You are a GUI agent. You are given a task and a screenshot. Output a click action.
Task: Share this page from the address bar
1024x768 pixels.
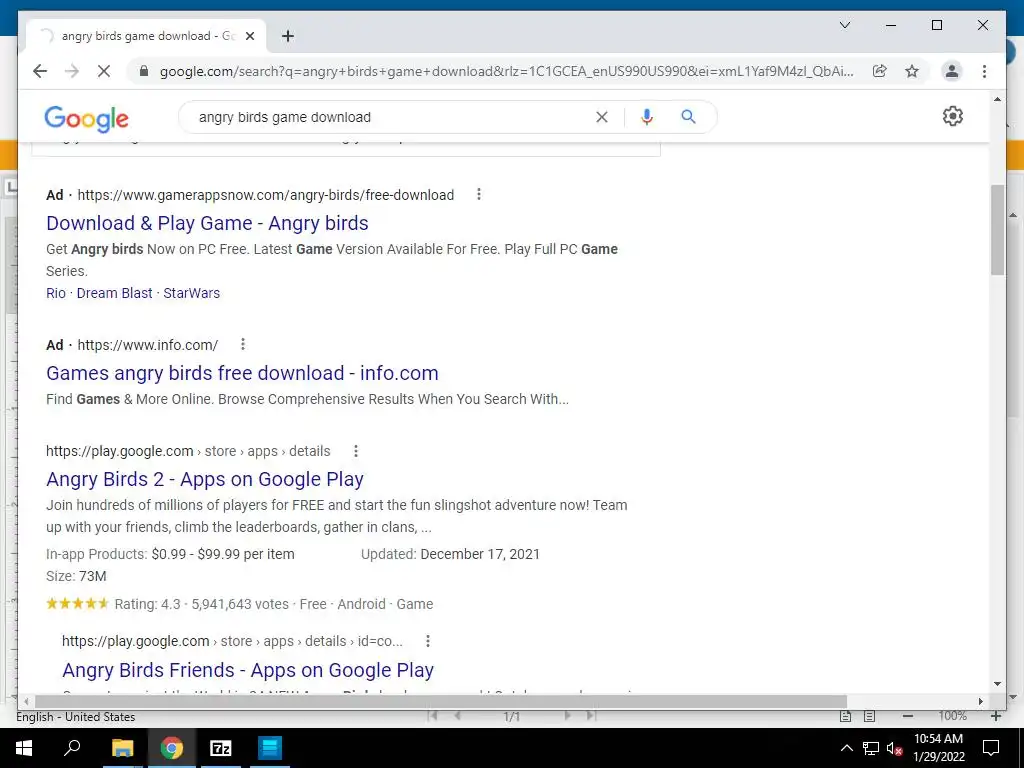click(880, 71)
